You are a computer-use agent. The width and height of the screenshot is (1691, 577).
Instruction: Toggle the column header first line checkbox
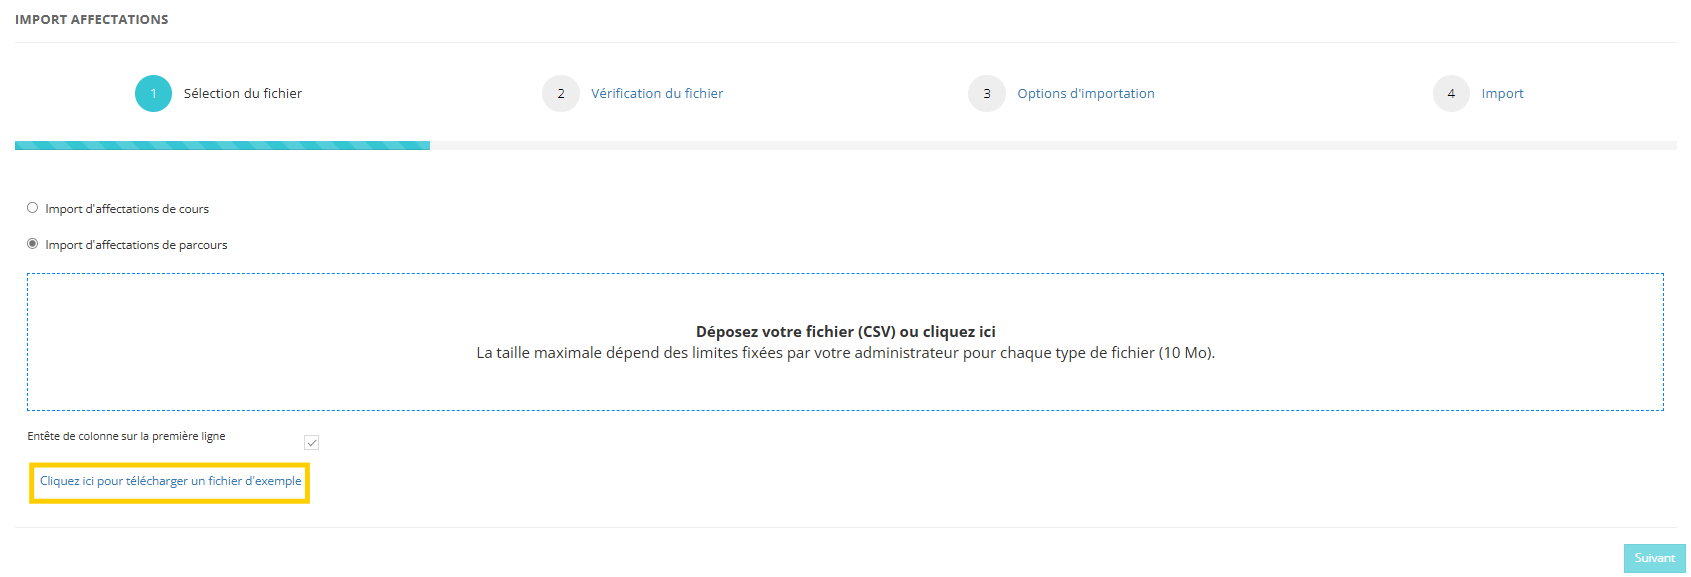tap(312, 443)
